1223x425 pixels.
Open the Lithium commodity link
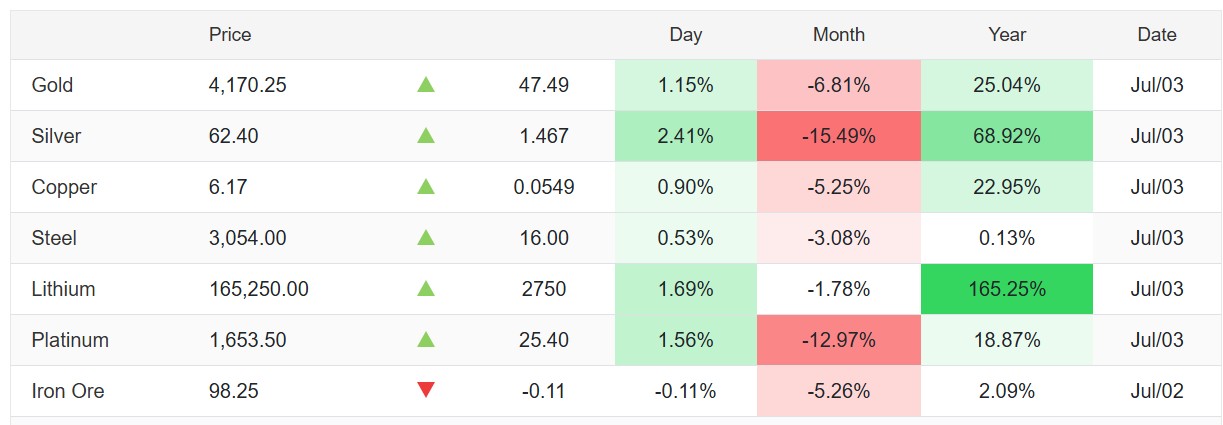(64, 289)
